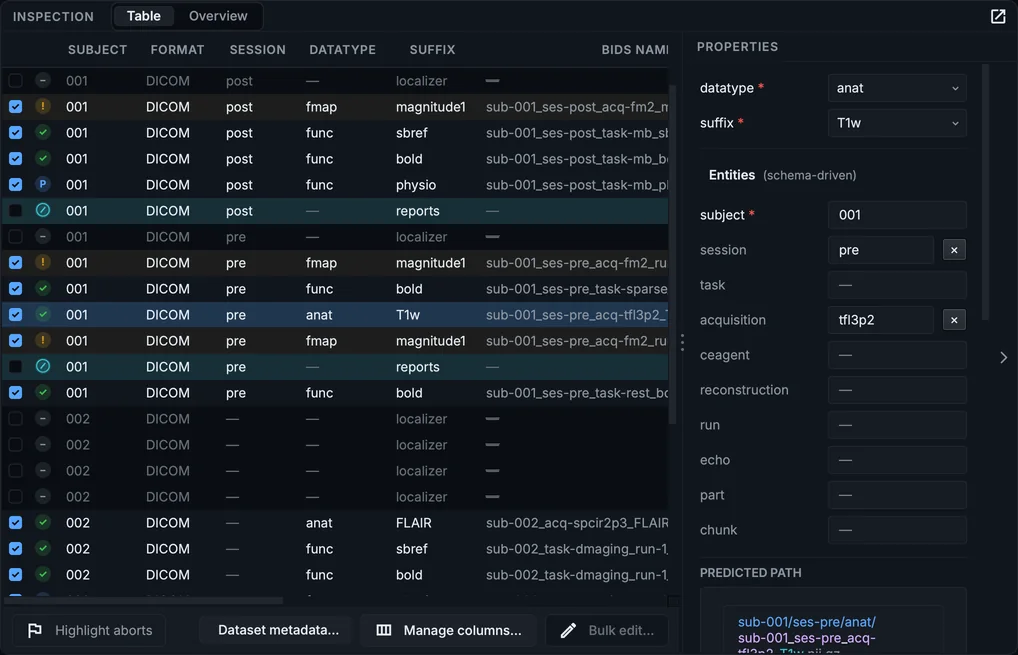
Task: Click the blue P status icon on the physio row
Action: [x=43, y=184]
